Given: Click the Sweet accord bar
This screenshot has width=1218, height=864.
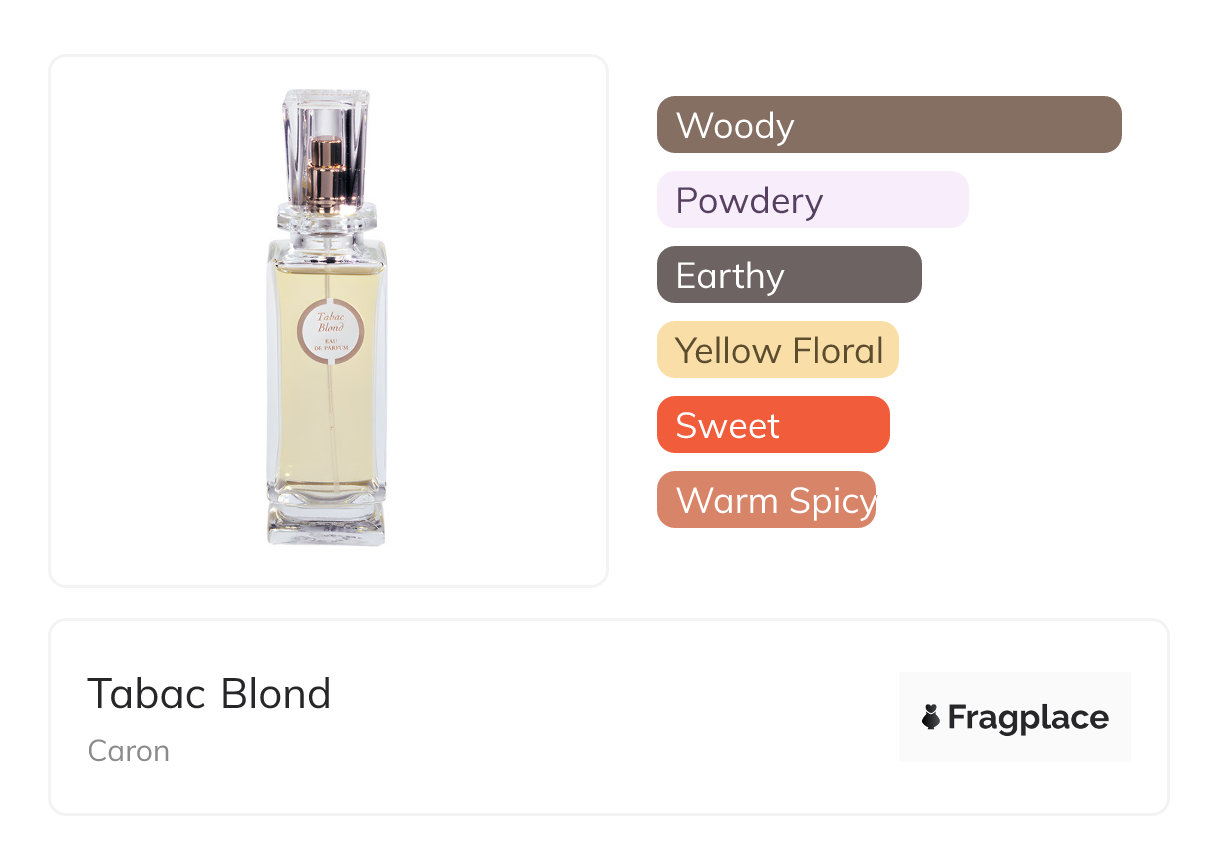Looking at the screenshot, I should (x=773, y=425).
